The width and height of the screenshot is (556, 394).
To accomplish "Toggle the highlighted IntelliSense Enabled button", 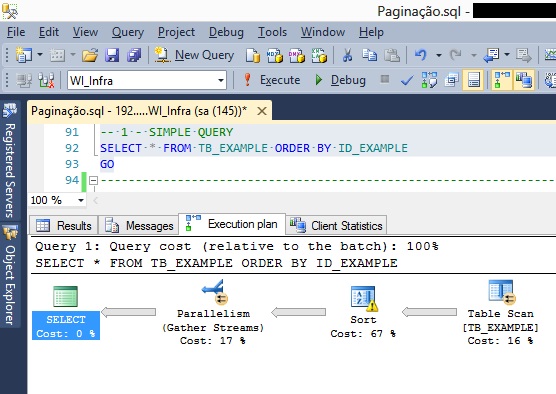I will 474,80.
